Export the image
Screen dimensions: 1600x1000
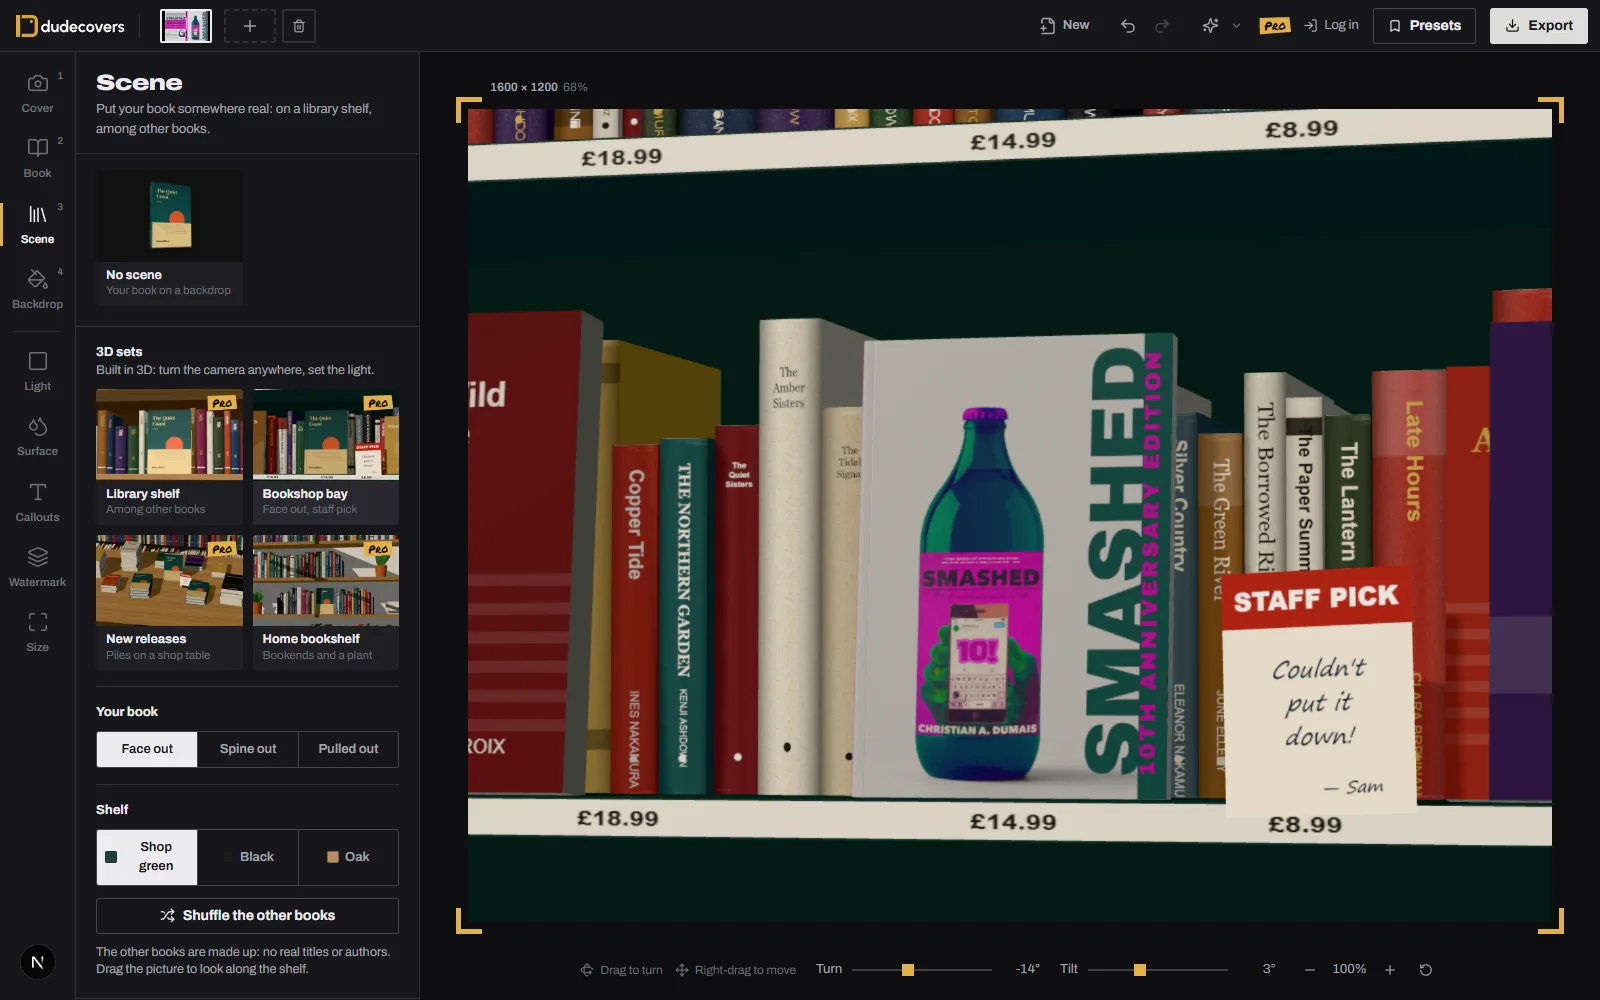pos(1538,26)
